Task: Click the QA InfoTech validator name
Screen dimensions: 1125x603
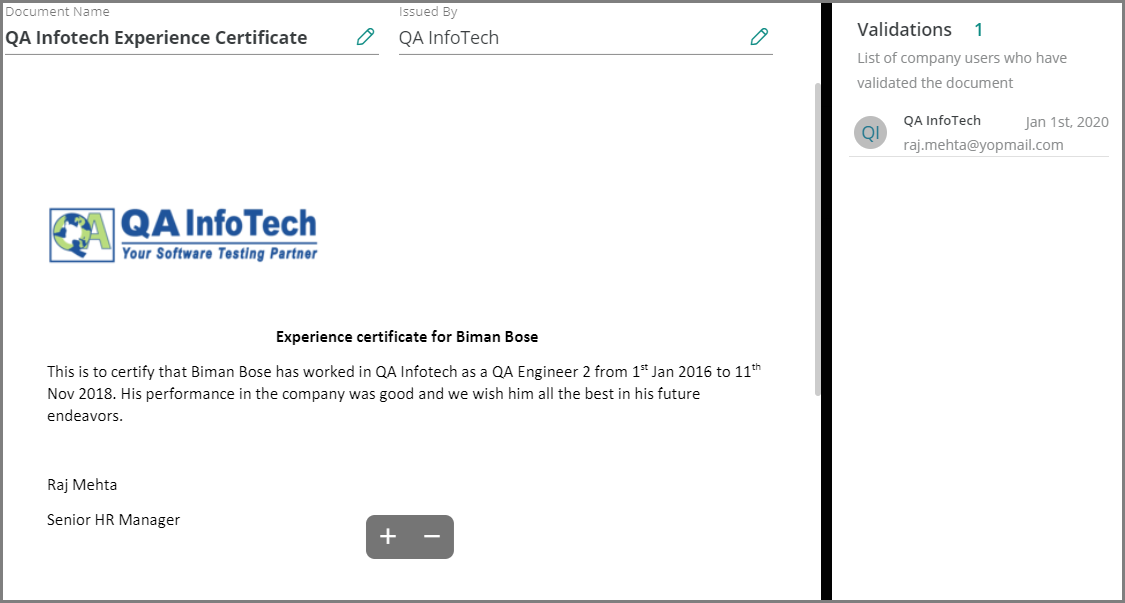Action: (x=942, y=121)
